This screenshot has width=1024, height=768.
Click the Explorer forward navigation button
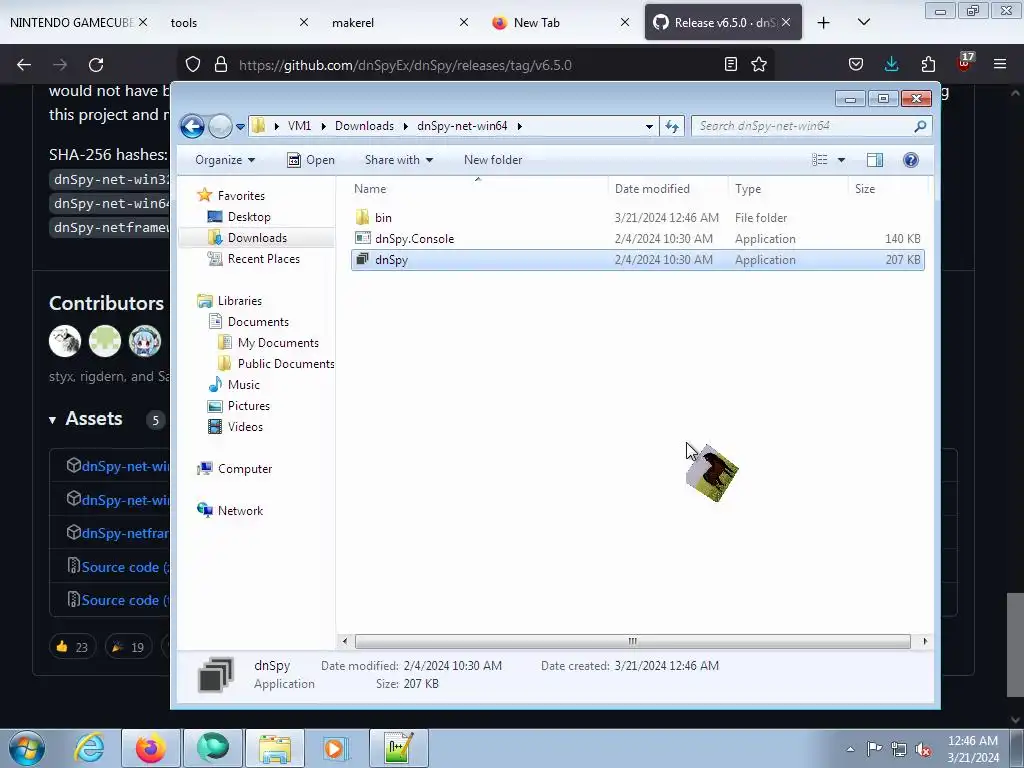click(x=220, y=126)
